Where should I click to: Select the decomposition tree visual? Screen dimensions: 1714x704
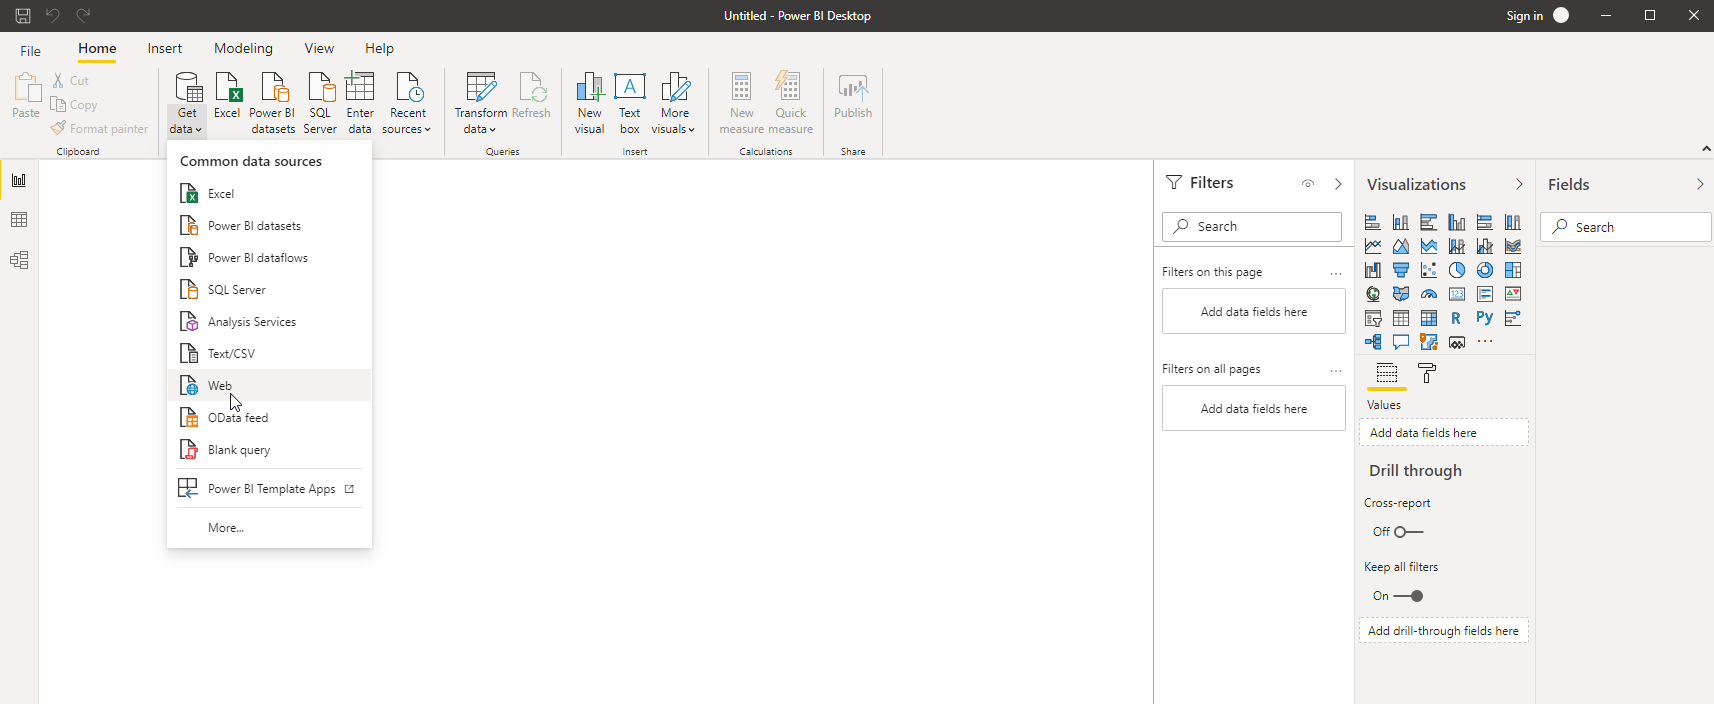(1373, 342)
